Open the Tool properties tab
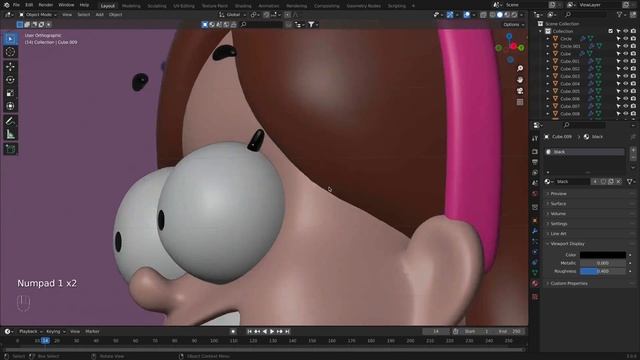The width and height of the screenshot is (640, 360). pyautogui.click(x=535, y=138)
